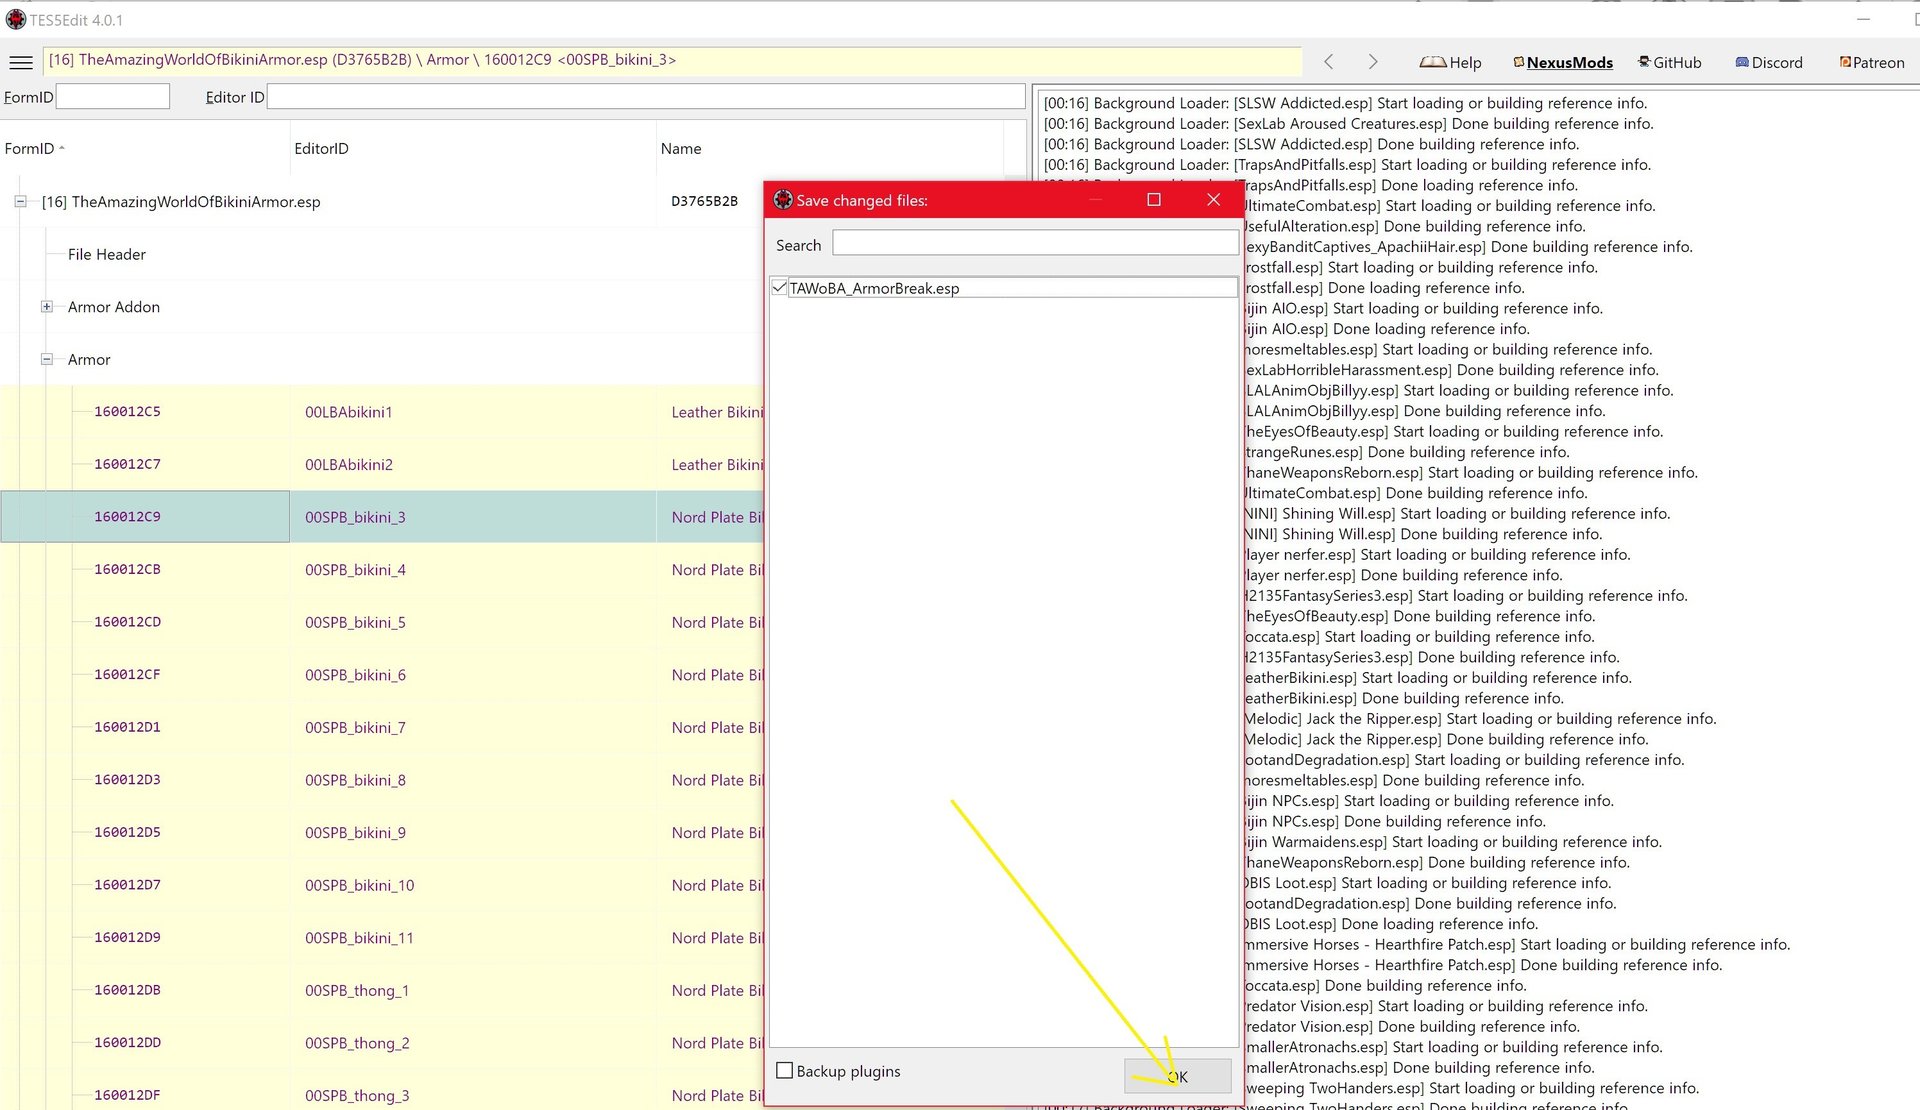Open the Patreon link
The height and width of the screenshot is (1110, 1920).
pos(1872,62)
